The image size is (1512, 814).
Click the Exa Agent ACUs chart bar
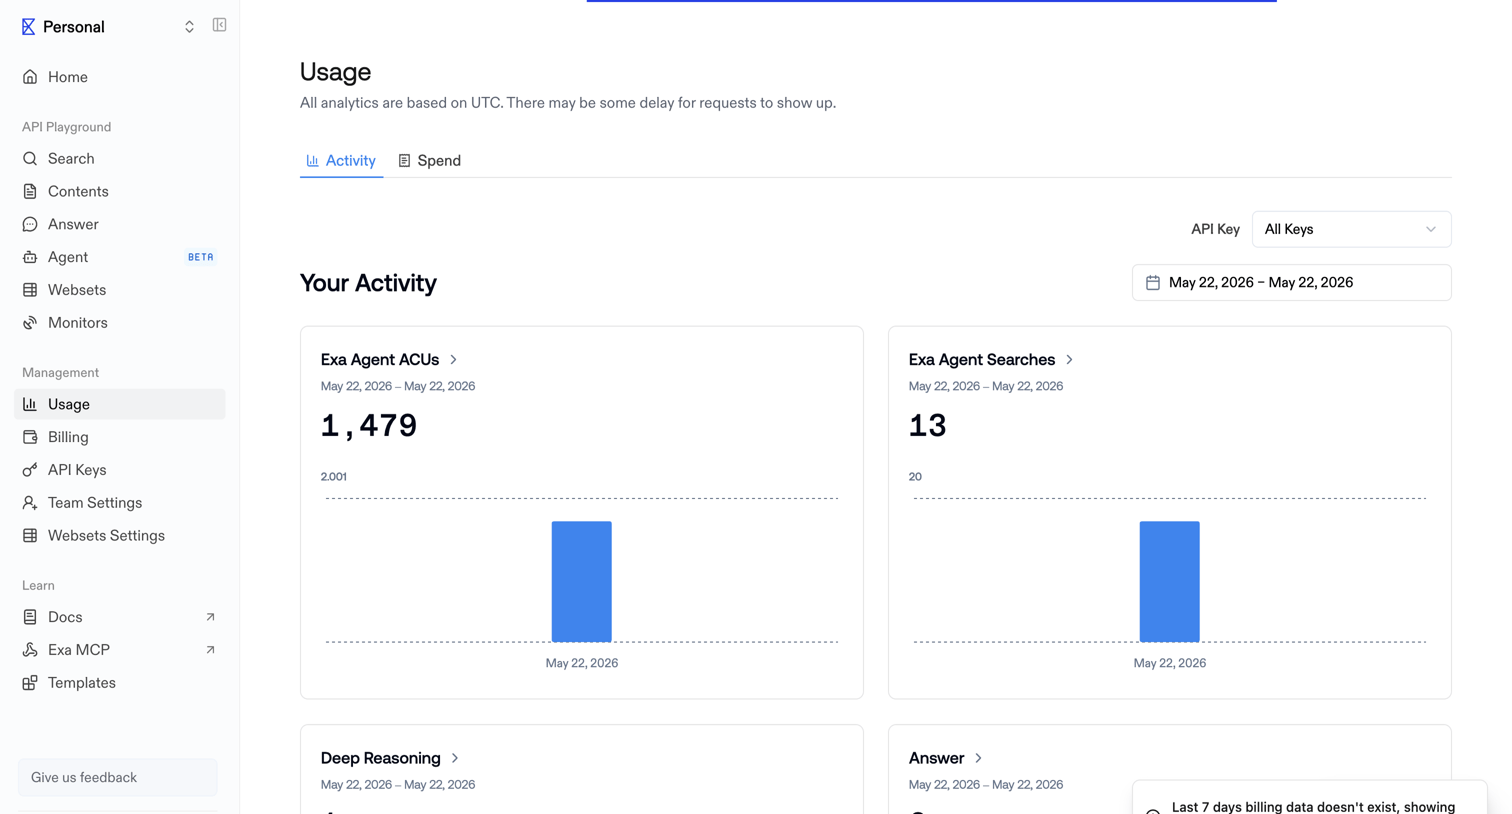[582, 581]
